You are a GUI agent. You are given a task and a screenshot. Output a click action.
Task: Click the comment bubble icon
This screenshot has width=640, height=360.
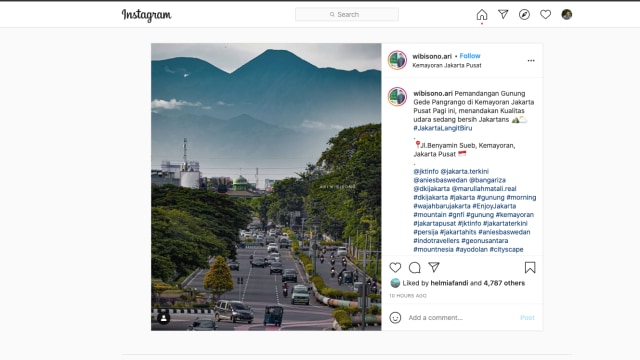click(x=415, y=267)
